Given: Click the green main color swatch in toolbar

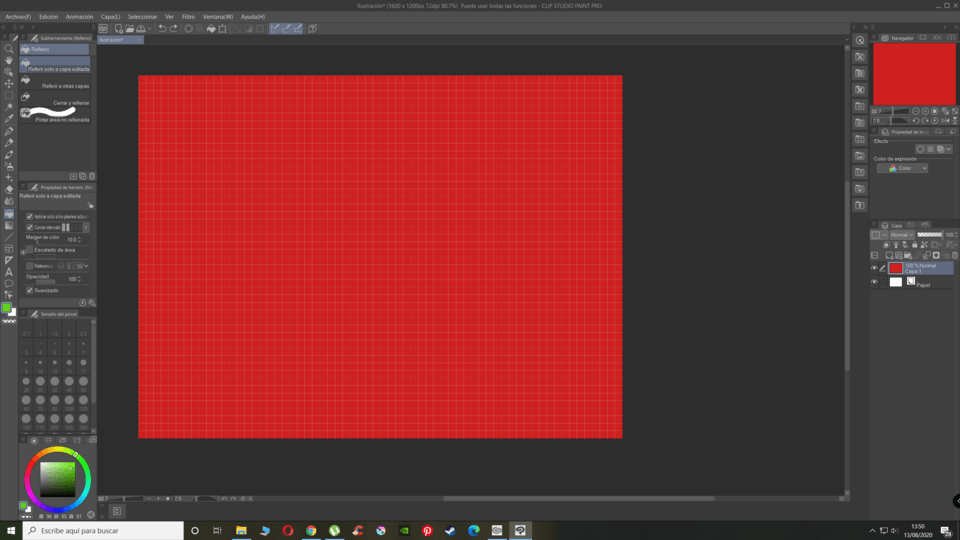Looking at the screenshot, I should (6, 307).
